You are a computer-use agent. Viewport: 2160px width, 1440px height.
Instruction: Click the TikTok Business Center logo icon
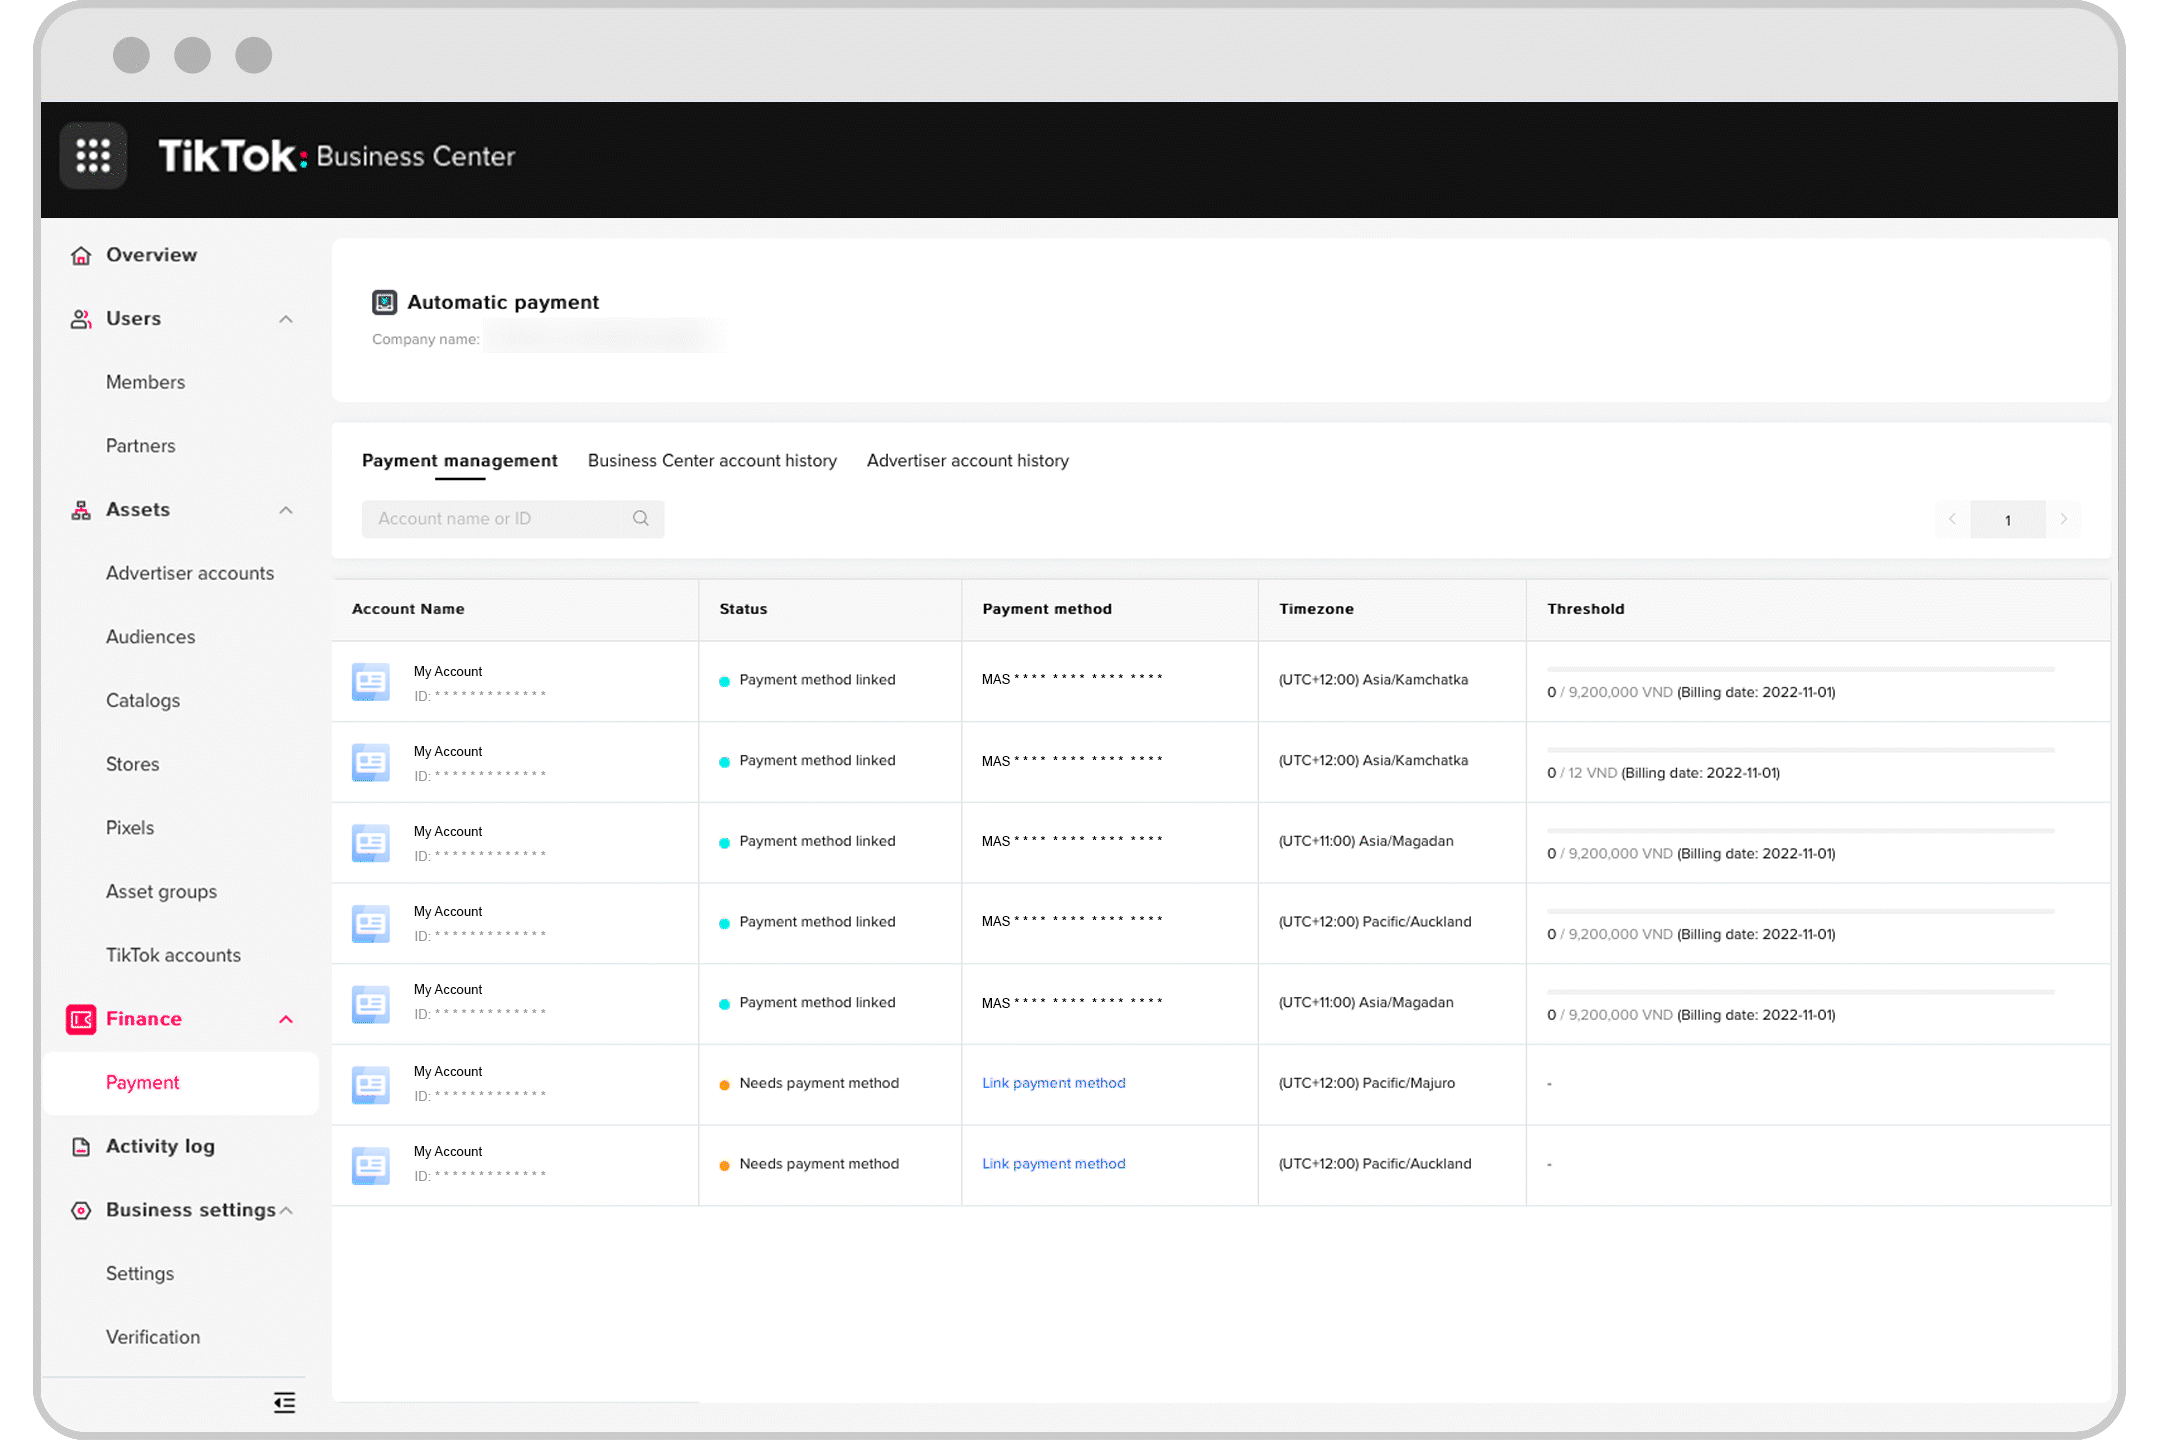90,154
